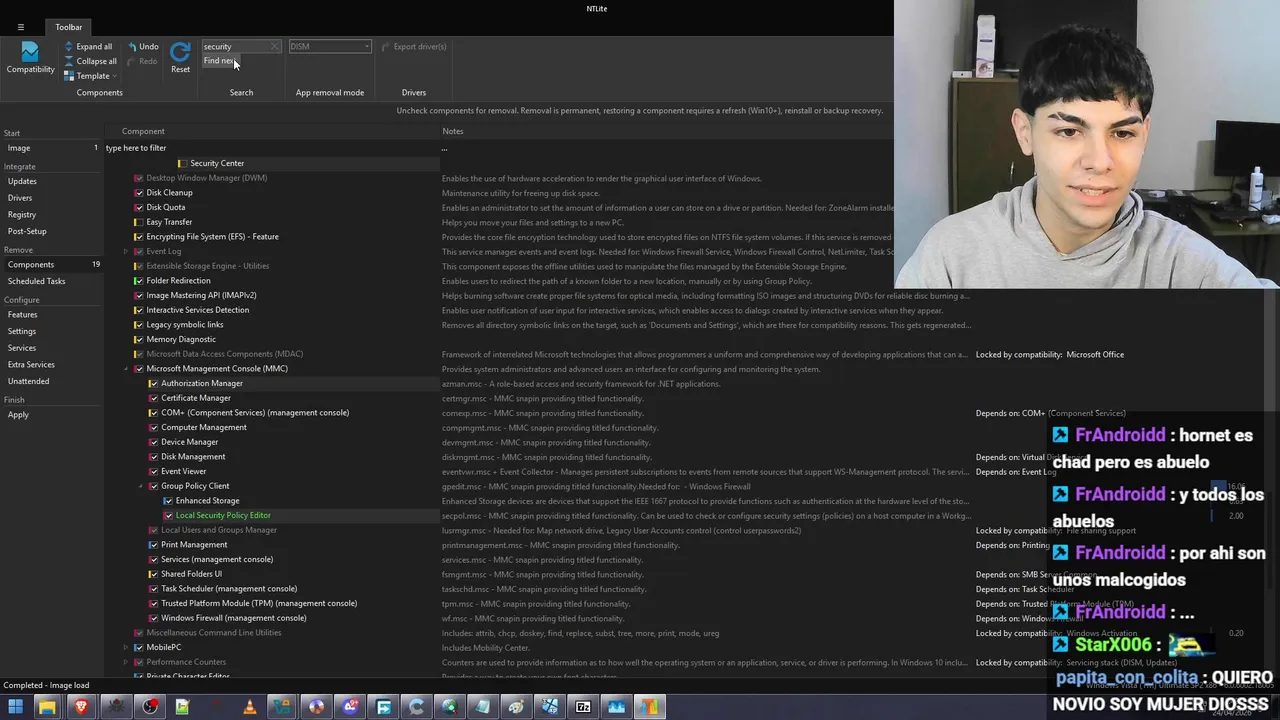
Task: Open the DISM app removal mode dropdown
Action: tap(330, 46)
